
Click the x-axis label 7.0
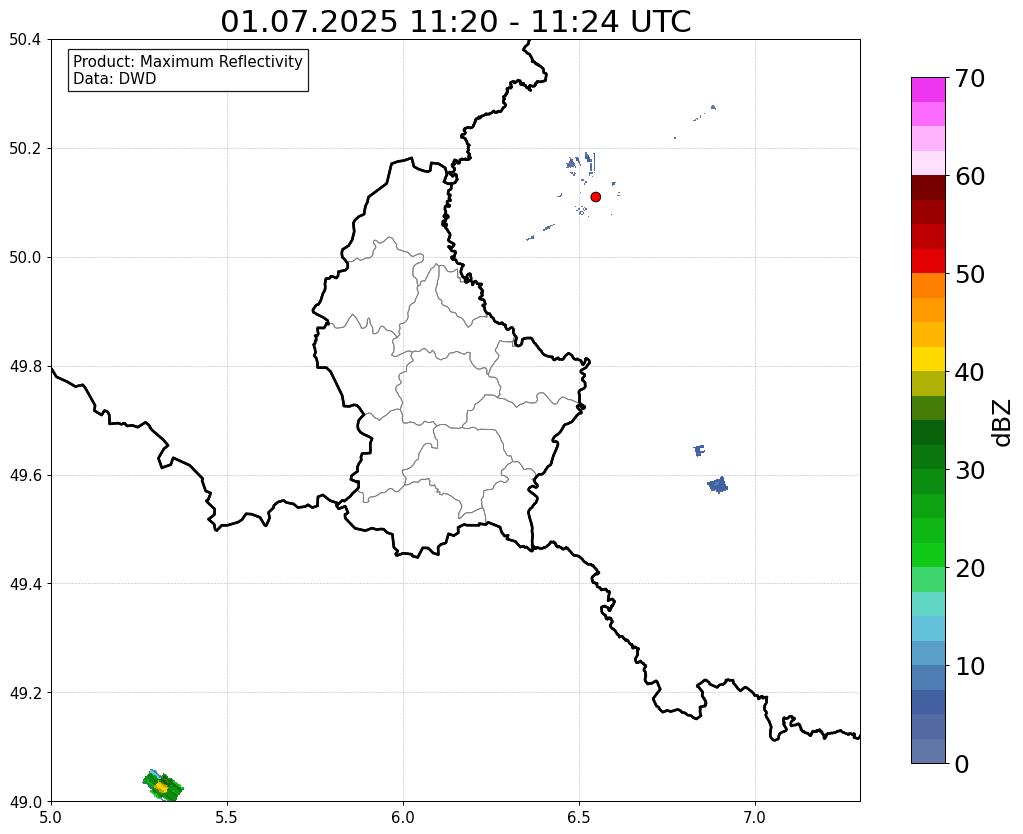pos(755,817)
